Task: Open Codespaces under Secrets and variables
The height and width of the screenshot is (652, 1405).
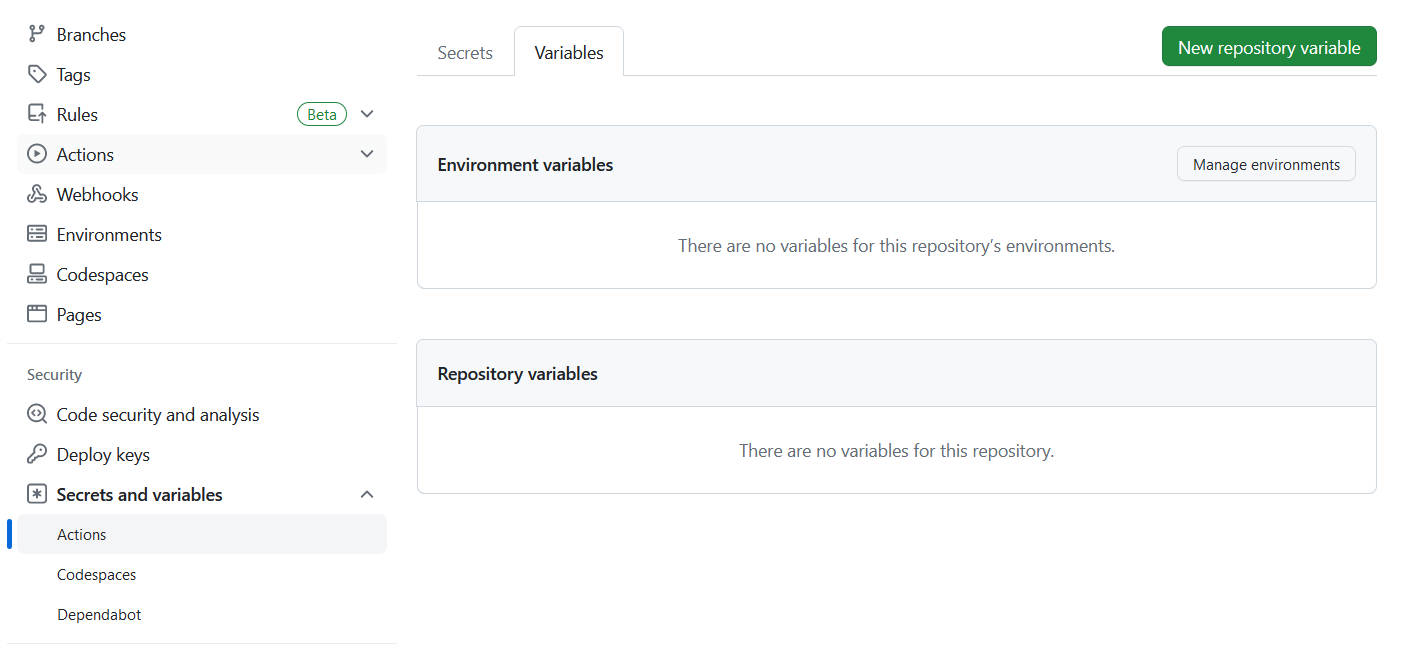Action: [96, 575]
